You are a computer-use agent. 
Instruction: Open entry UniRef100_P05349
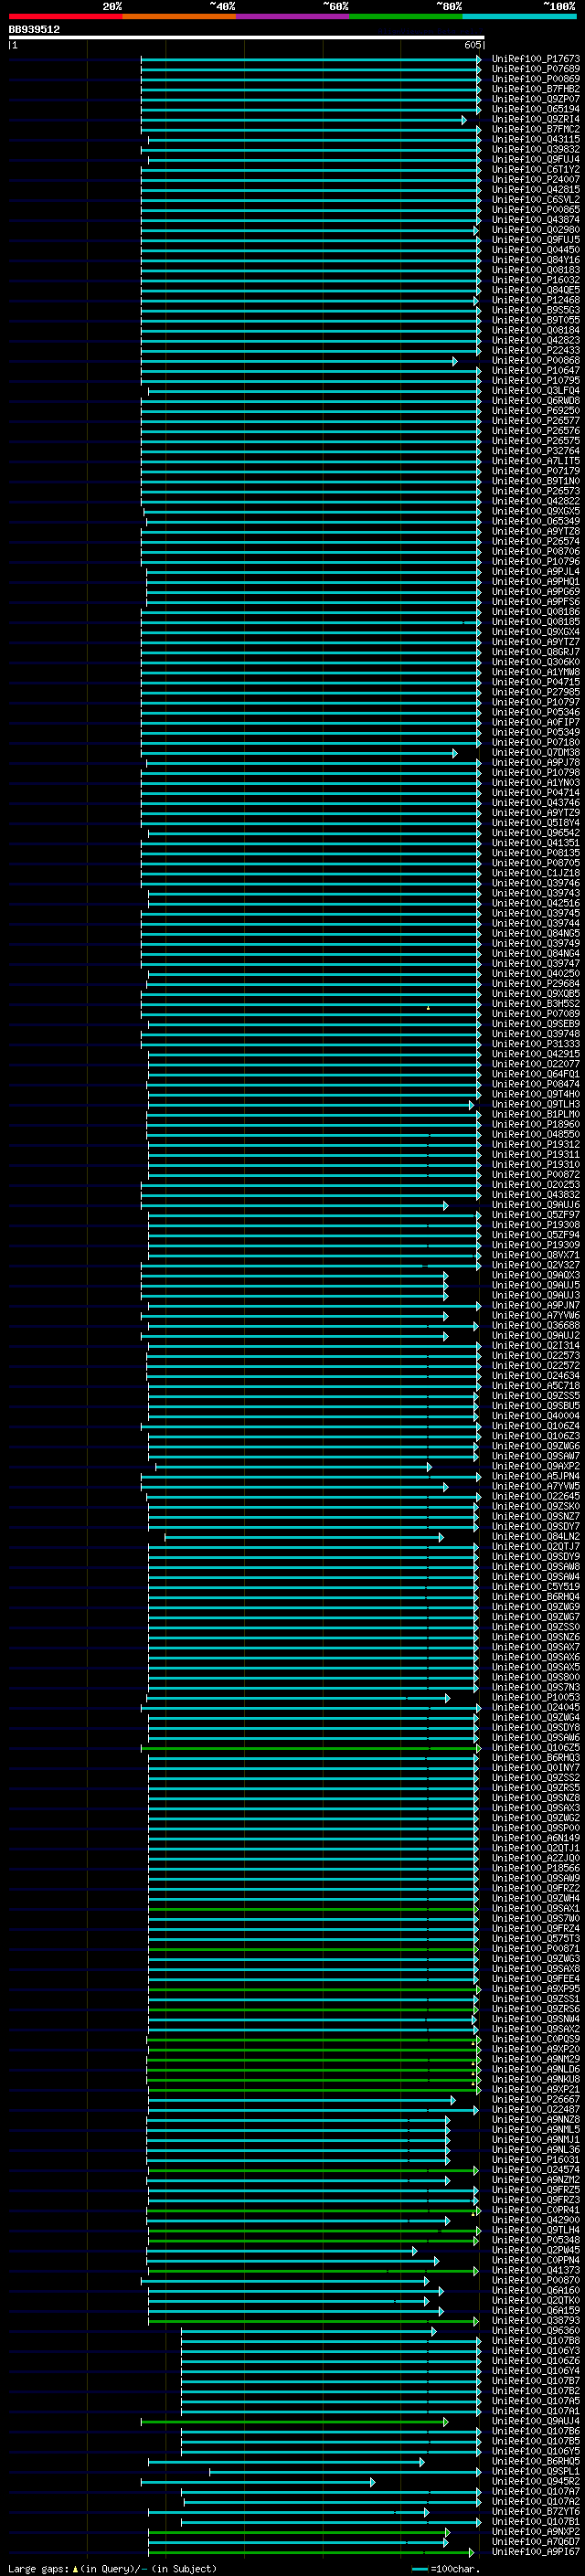pos(535,733)
